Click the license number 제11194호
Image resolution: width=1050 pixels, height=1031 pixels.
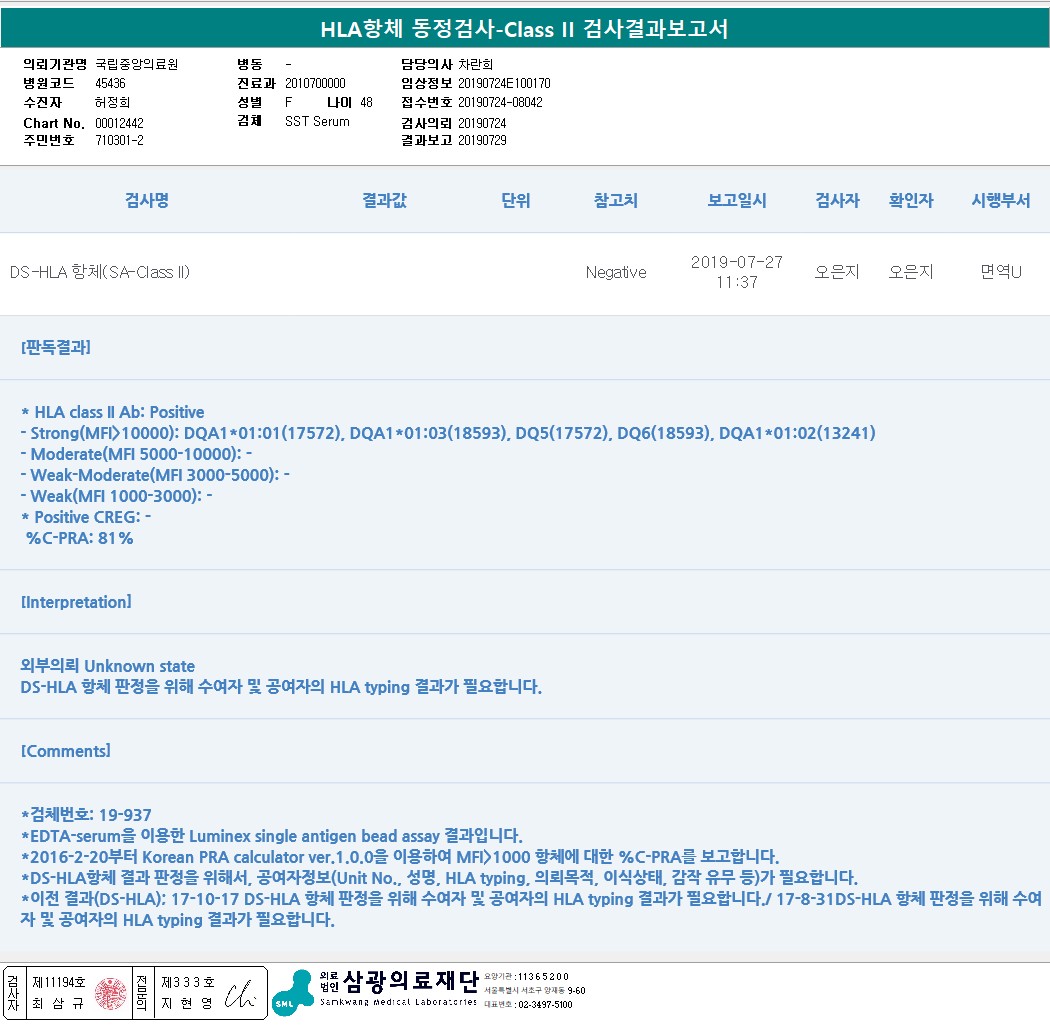pyautogui.click(x=59, y=983)
